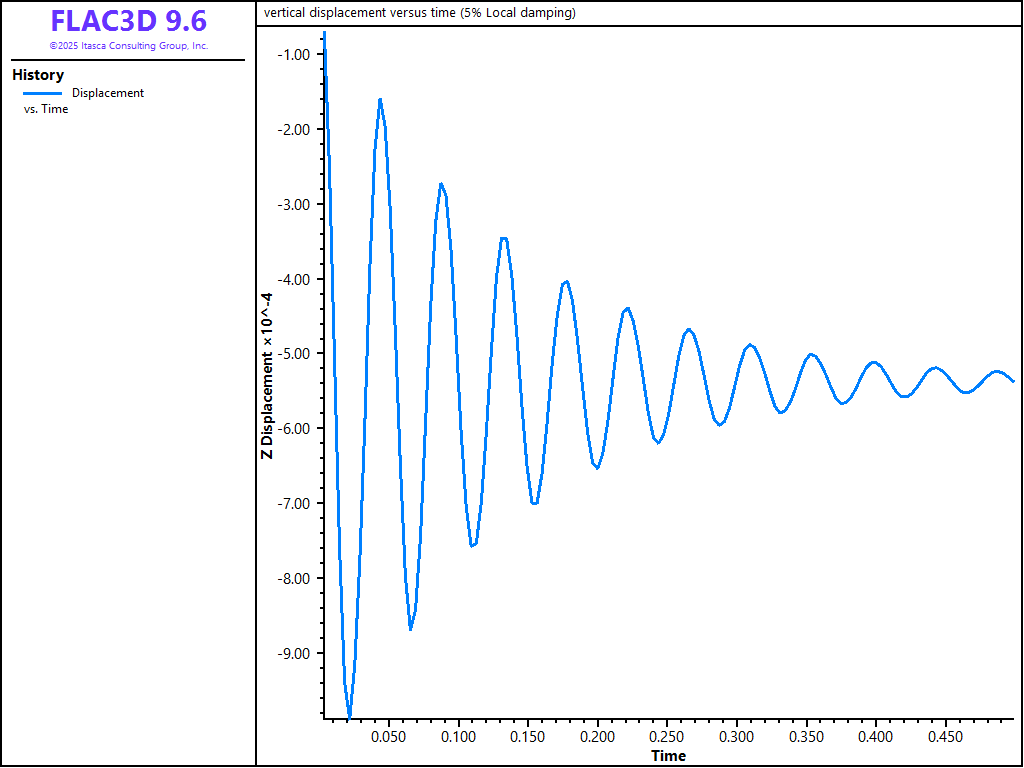Click the blue Displacement legend line swatch

pyautogui.click(x=42, y=93)
